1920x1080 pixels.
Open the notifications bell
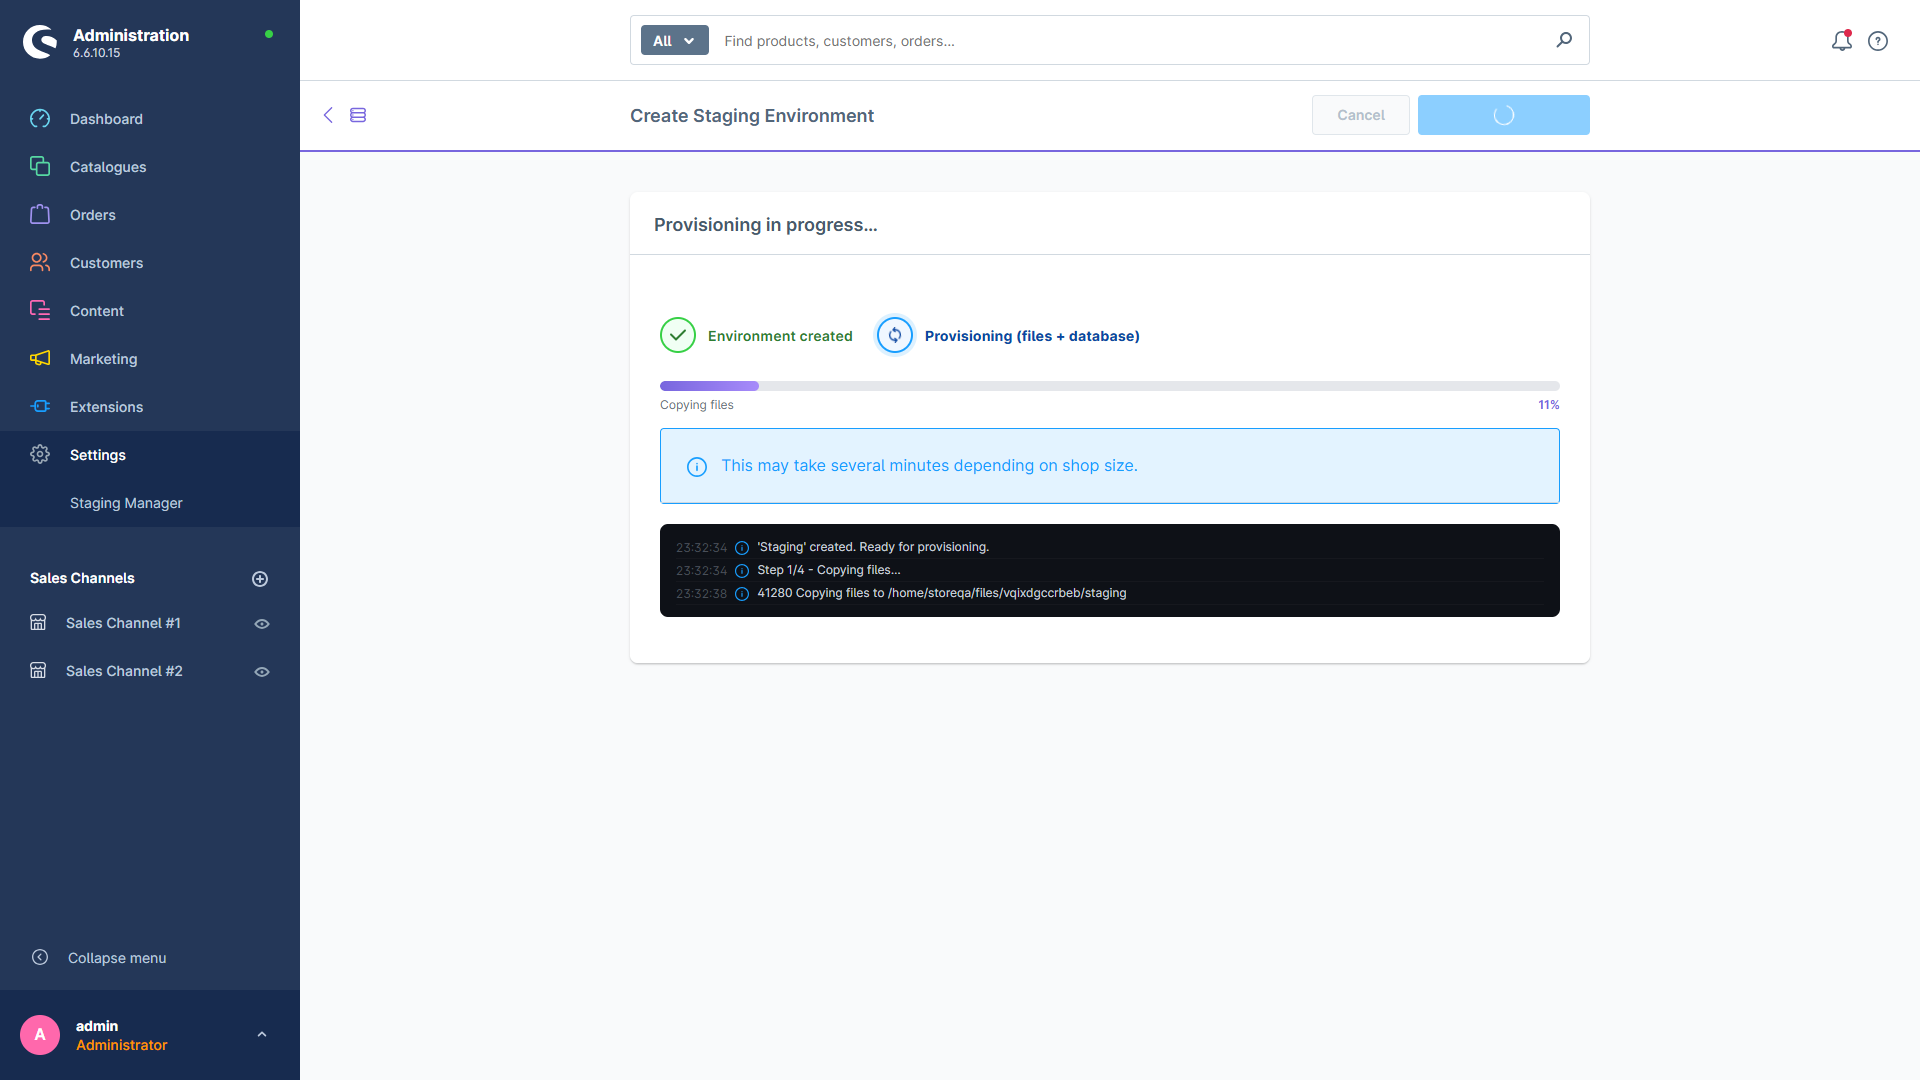1842,41
